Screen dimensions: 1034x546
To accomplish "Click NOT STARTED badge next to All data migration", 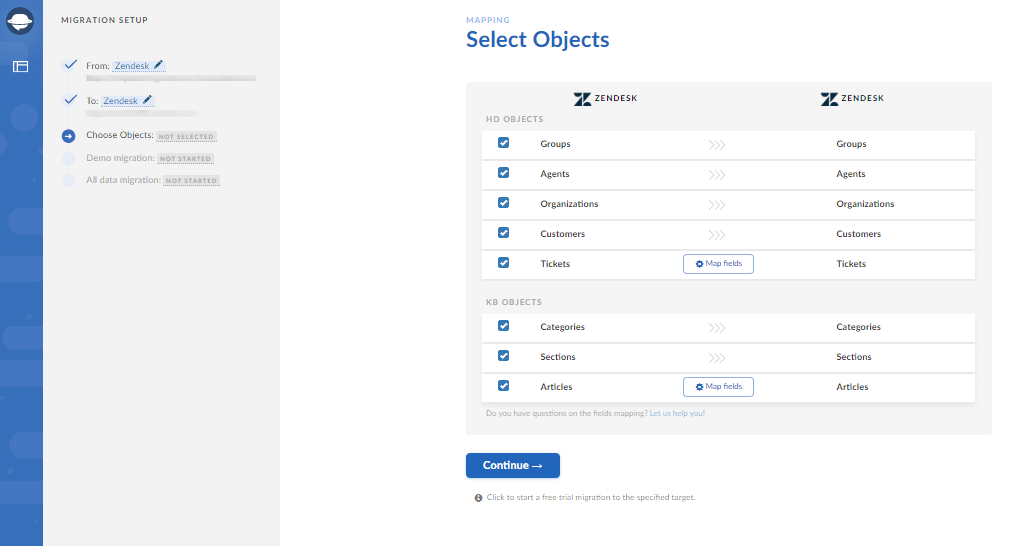I will click(191, 181).
